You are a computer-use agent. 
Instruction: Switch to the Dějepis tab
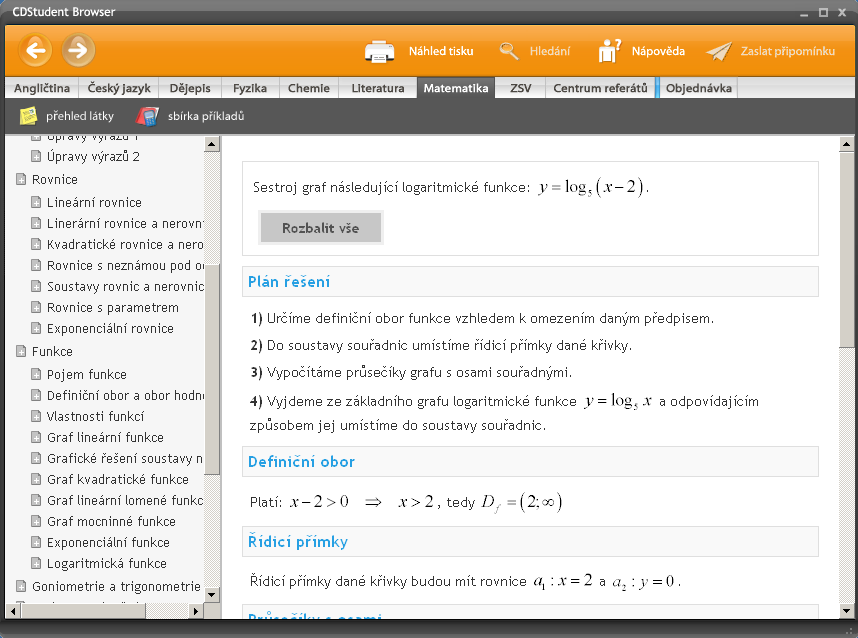point(190,88)
